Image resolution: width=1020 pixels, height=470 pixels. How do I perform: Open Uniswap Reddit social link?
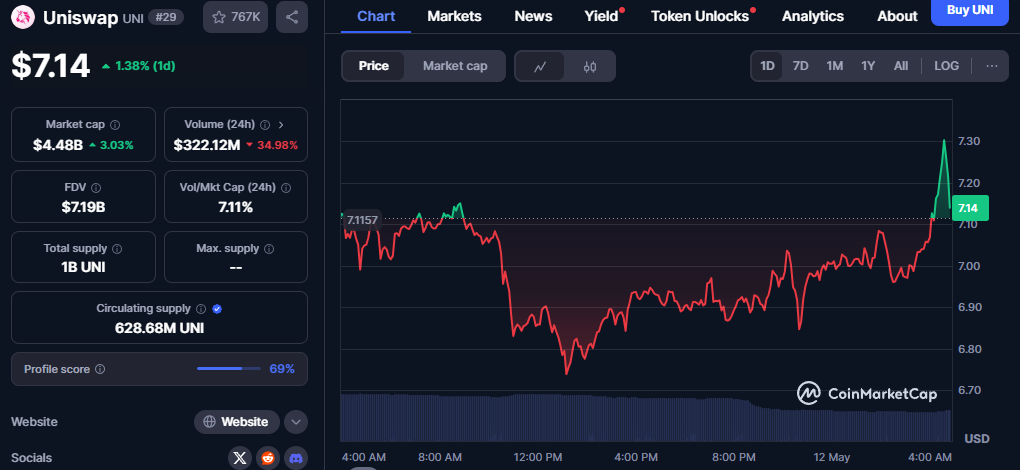(x=268, y=458)
